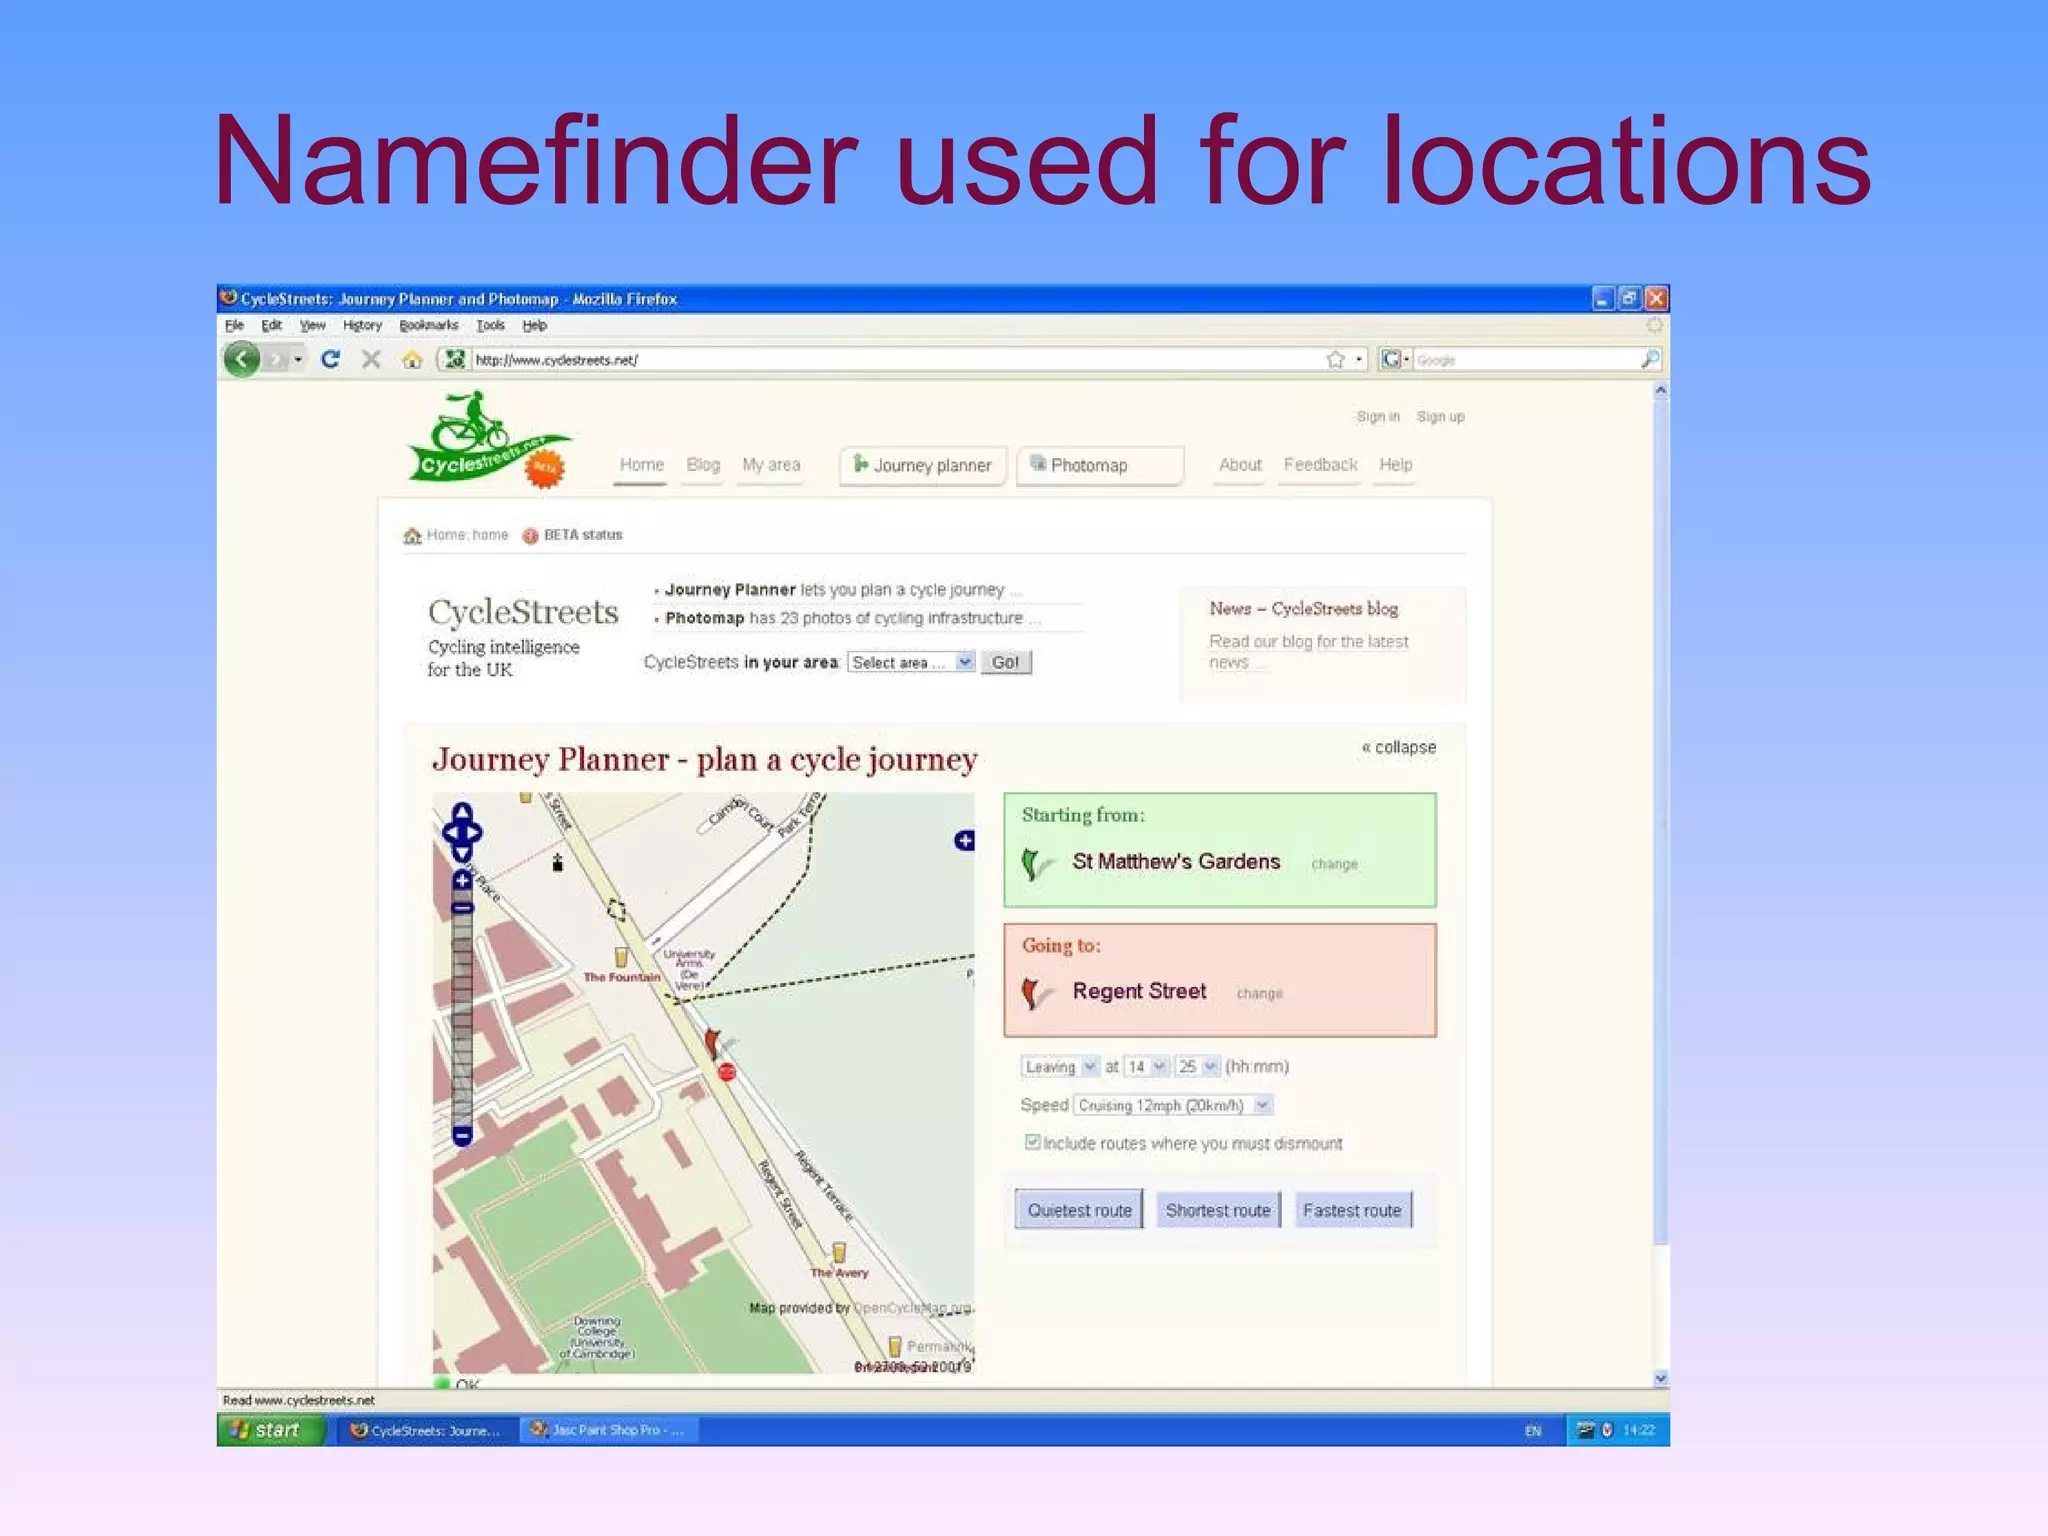The height and width of the screenshot is (1536, 2048).
Task: Click the Sign in link
Action: click(1378, 416)
